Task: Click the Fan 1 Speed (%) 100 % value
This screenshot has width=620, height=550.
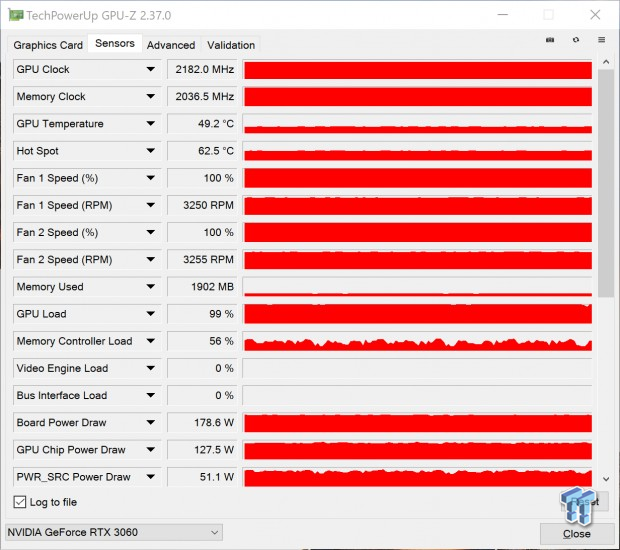Action: (x=202, y=178)
